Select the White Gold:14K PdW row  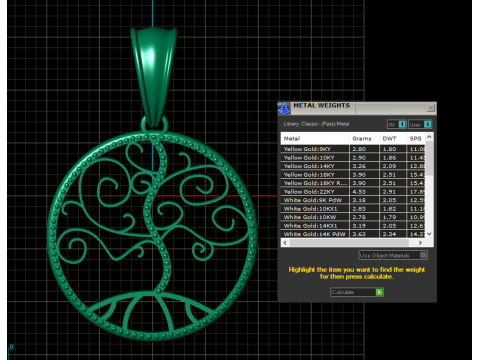(x=353, y=234)
